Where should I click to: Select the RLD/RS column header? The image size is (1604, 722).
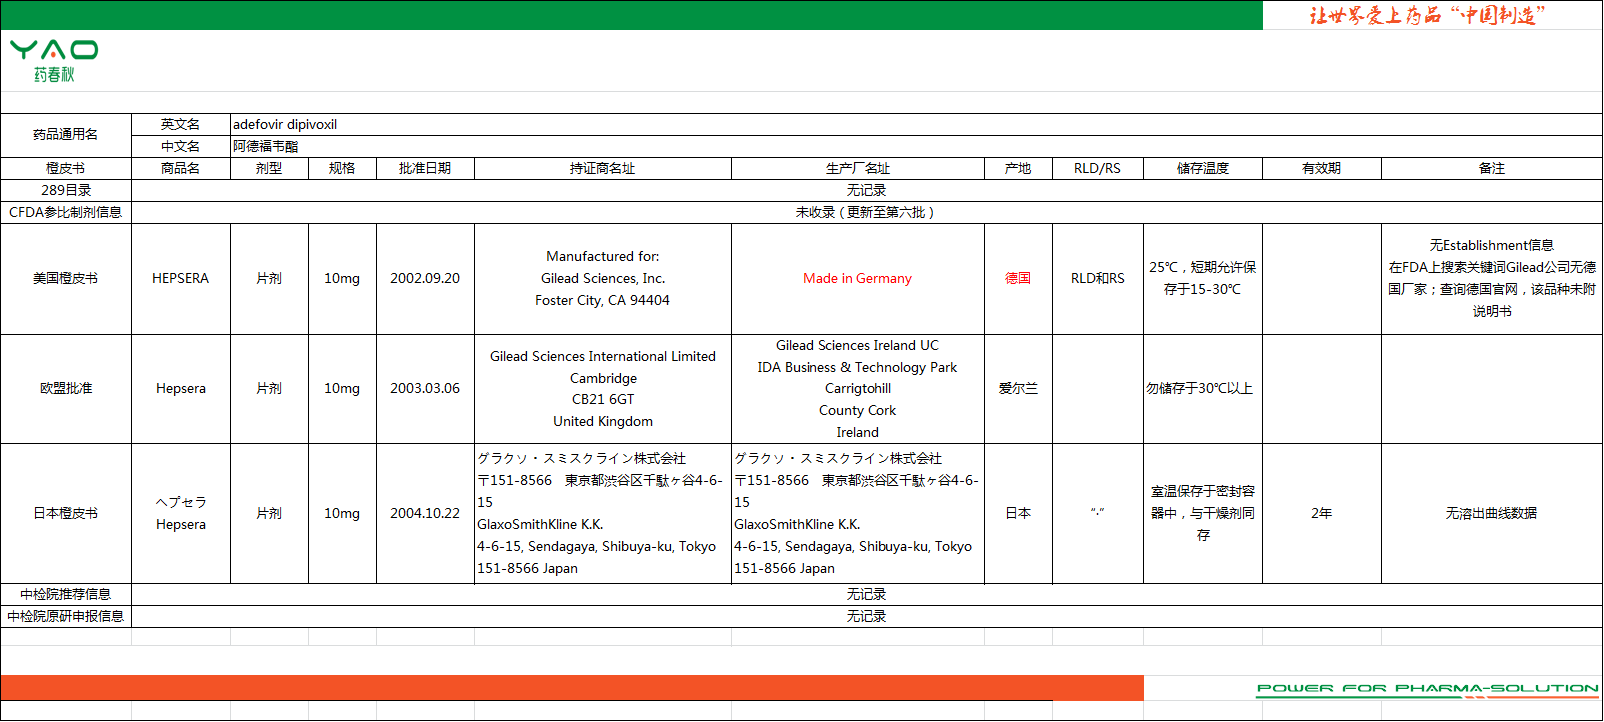[x=1098, y=169]
